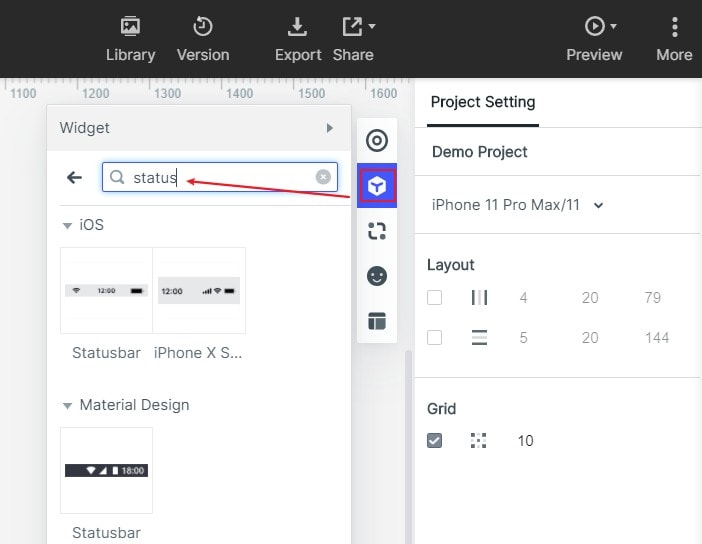Image resolution: width=702 pixels, height=544 pixels.
Task: Click the dotted grid icon
Action: (x=479, y=441)
